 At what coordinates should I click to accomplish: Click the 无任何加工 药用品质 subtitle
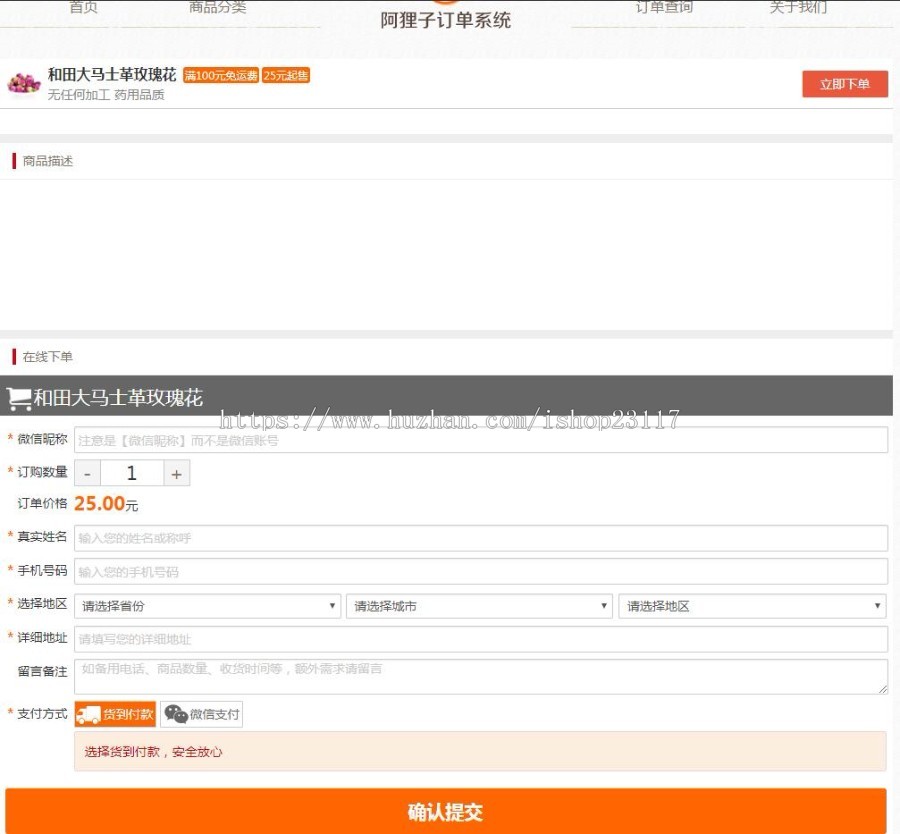click(x=106, y=95)
